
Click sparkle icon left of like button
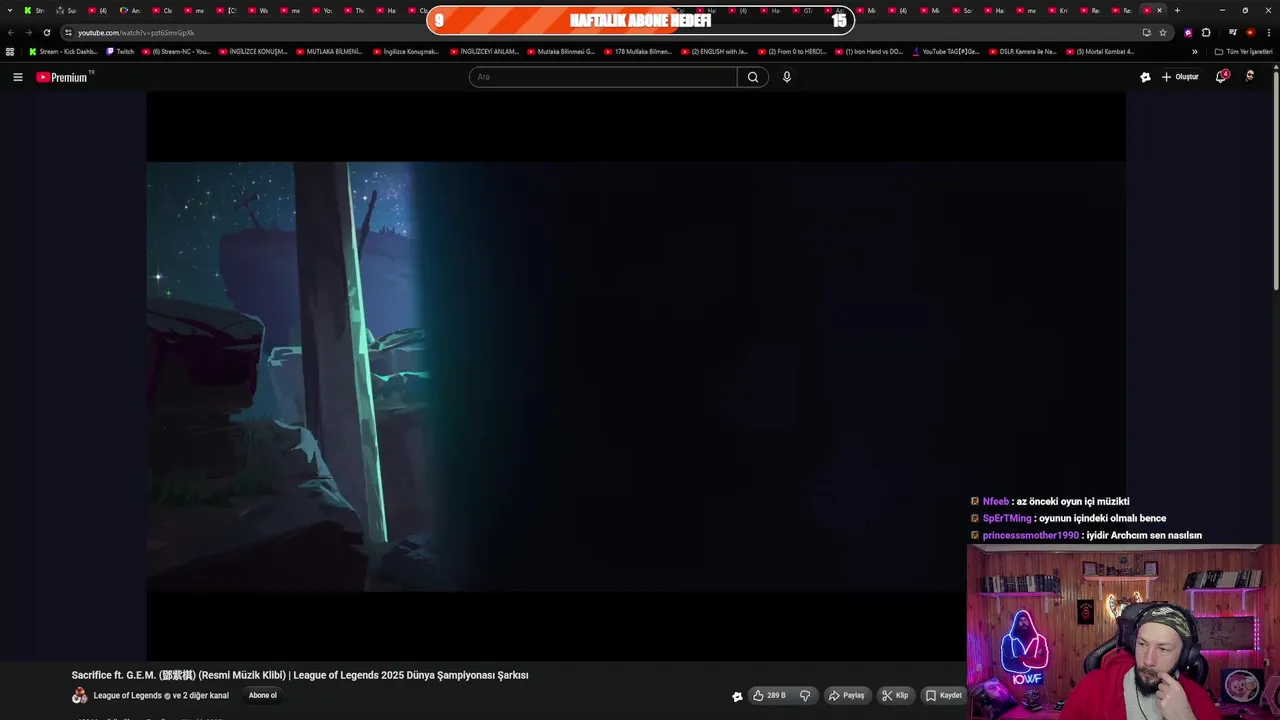click(737, 696)
